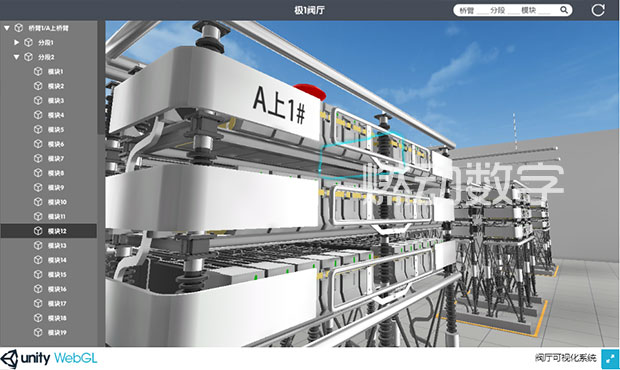Click the cube icon beside 模块1
620x370 pixels.
click(38, 72)
